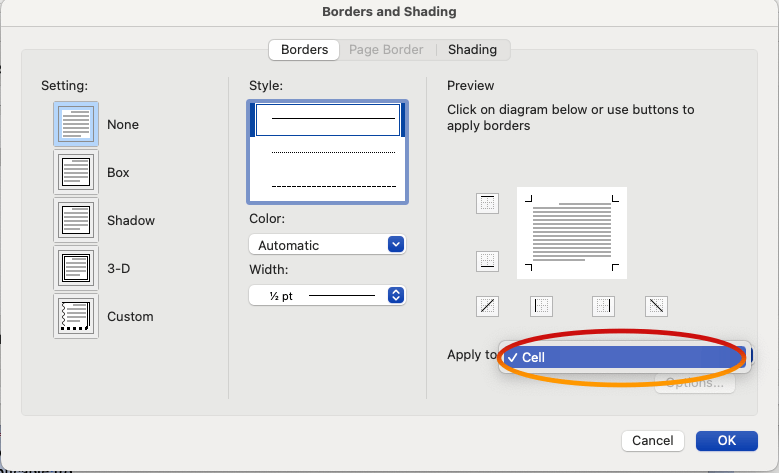Image resolution: width=779 pixels, height=473 pixels.
Task: Select the Shadow border setting icon
Action: (76, 220)
